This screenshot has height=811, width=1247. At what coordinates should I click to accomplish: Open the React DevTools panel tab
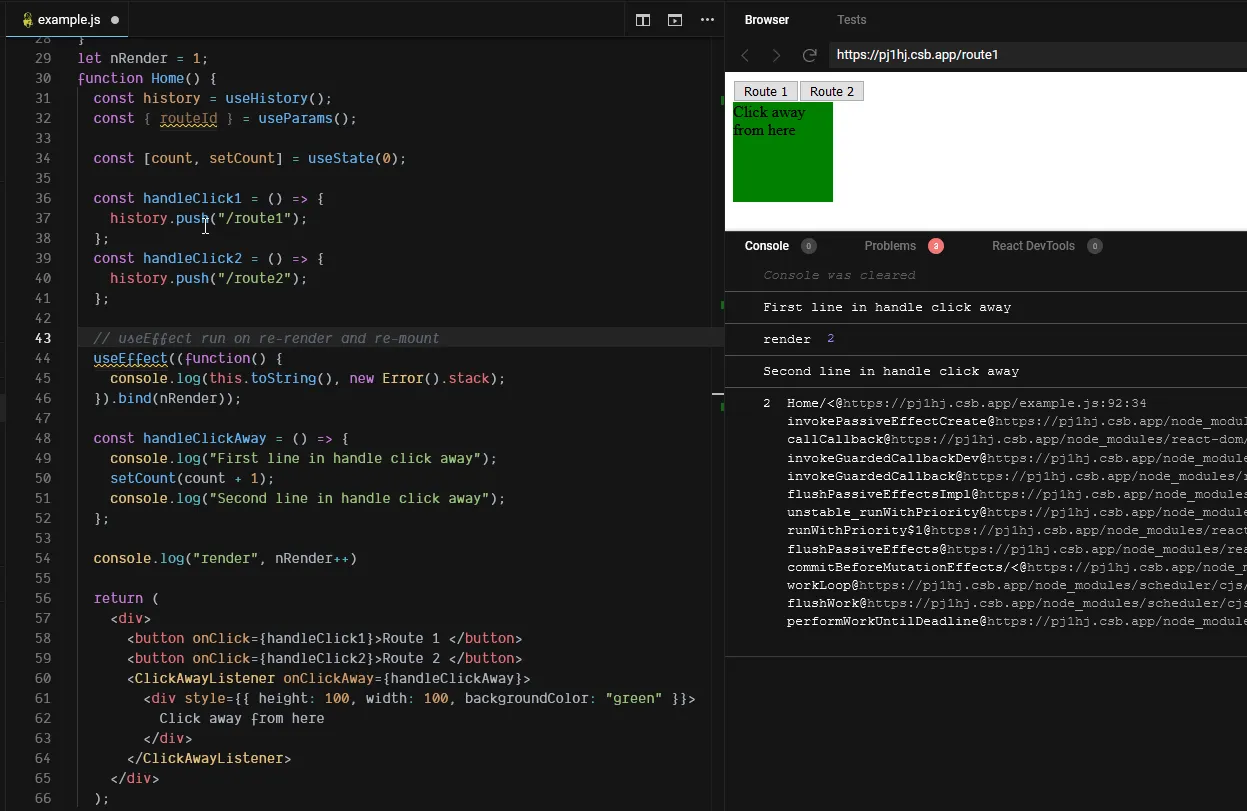click(x=1033, y=246)
